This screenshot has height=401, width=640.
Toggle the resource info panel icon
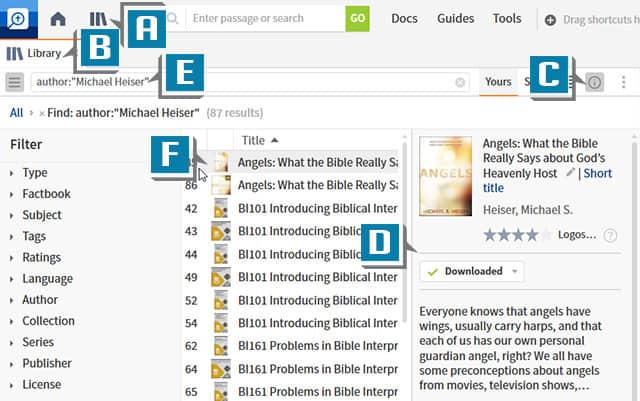(x=595, y=82)
